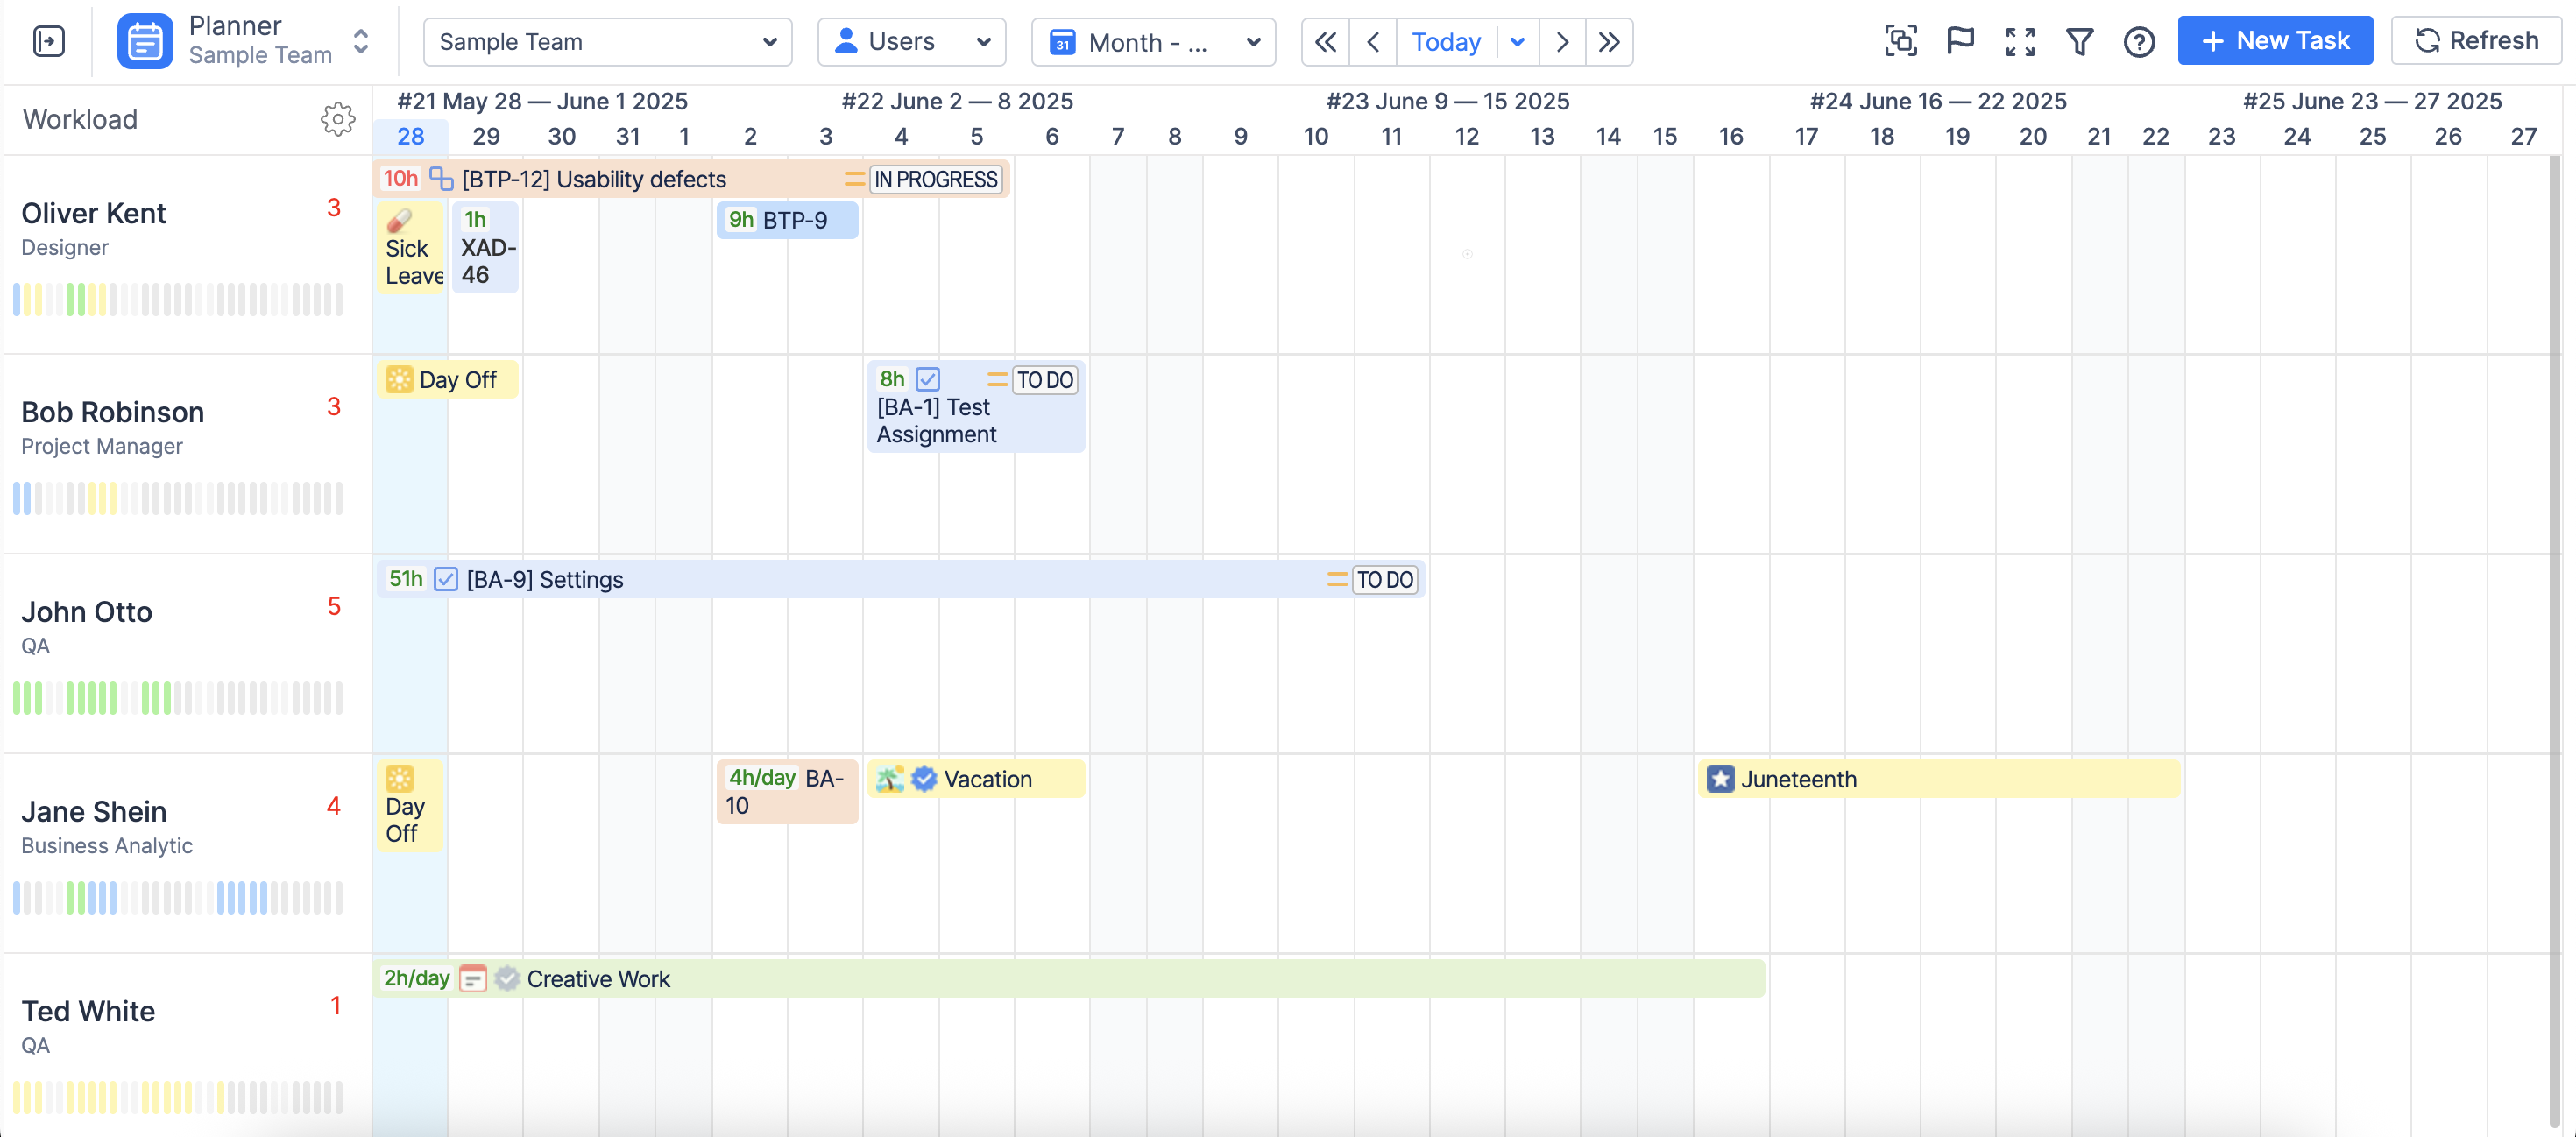This screenshot has height=1137, width=2576.
Task: Click verified badge on Vacation event
Action: 924,779
